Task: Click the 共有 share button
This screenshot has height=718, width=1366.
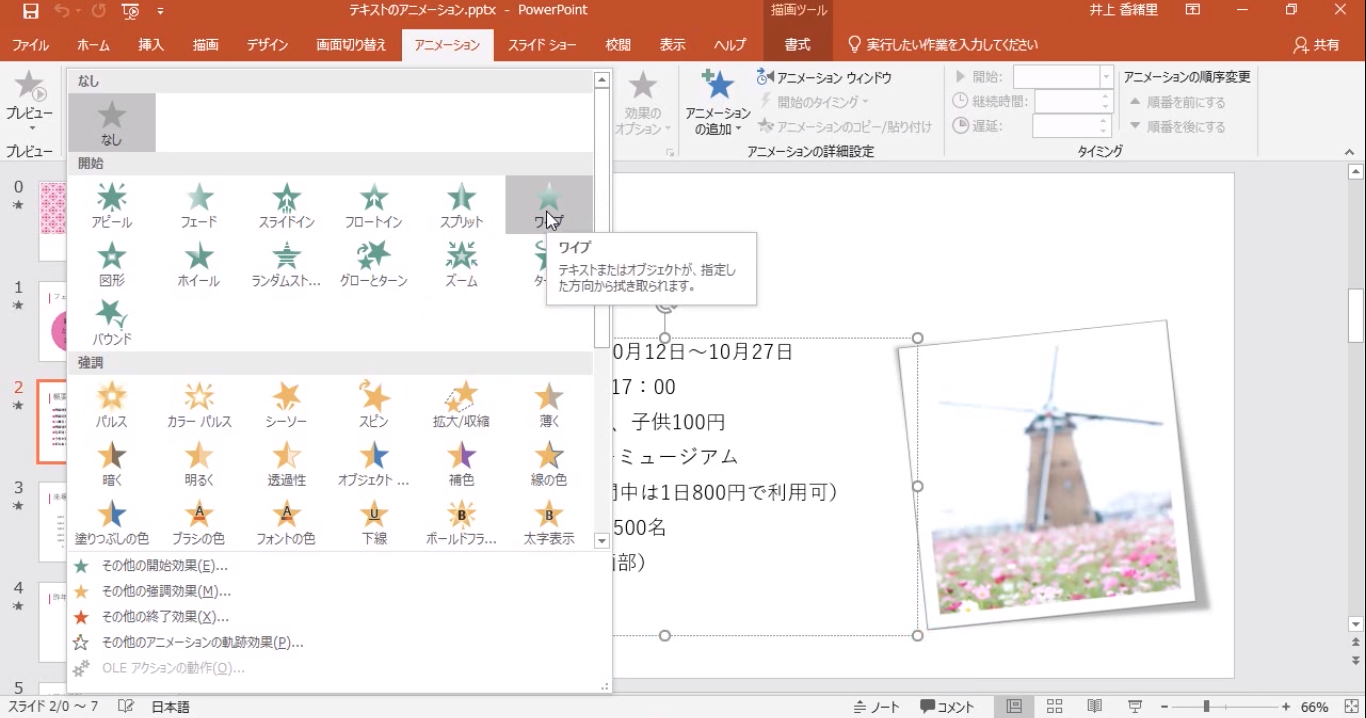Action: coord(1316,45)
